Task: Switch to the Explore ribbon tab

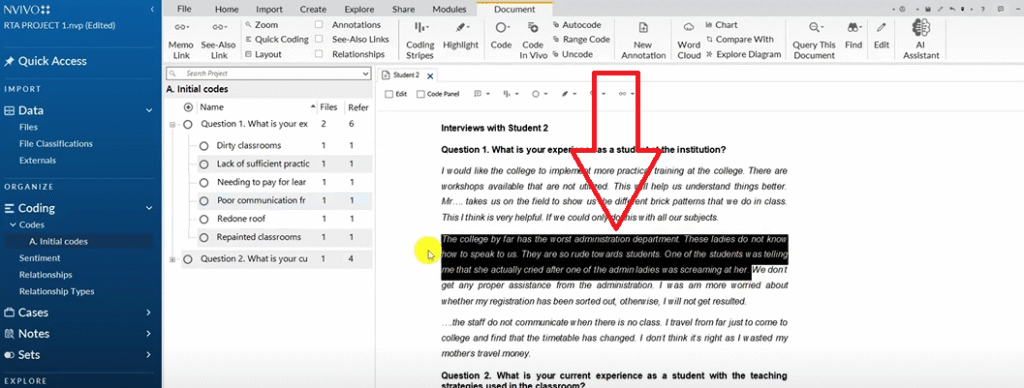Action: [359, 9]
